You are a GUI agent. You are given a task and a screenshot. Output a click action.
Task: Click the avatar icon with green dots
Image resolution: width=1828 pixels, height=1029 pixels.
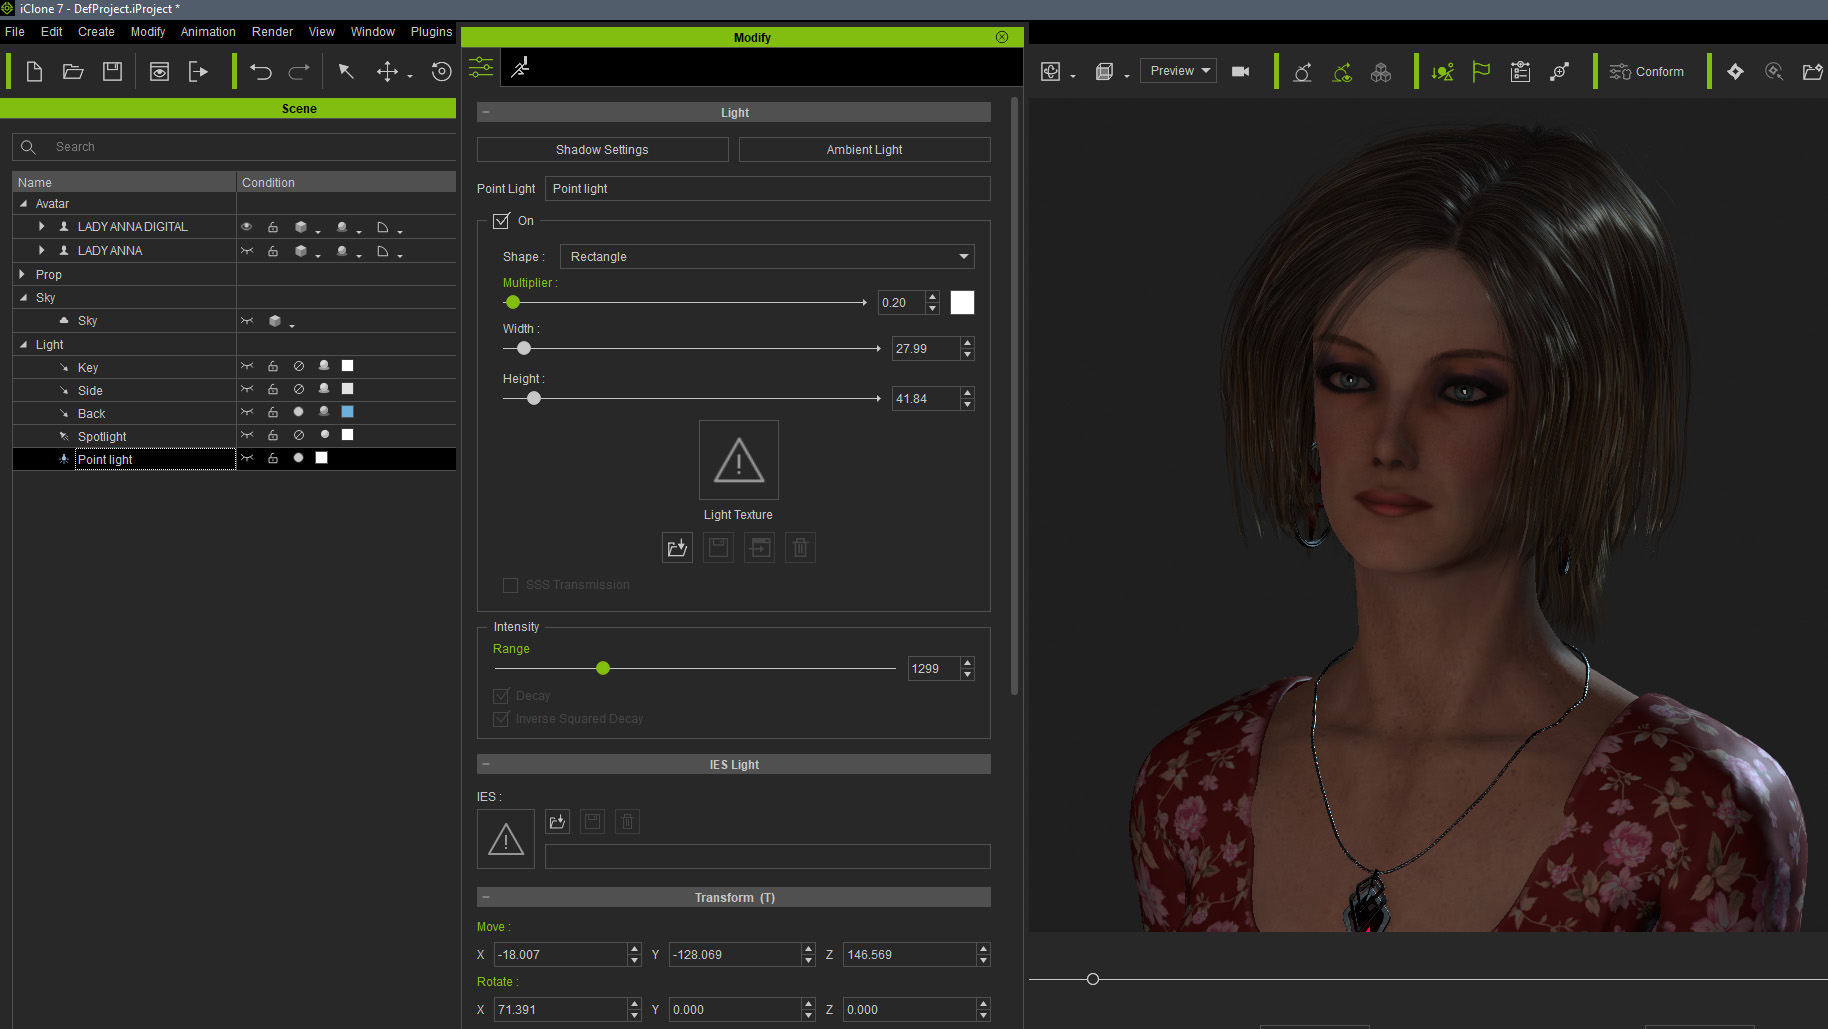pos(1342,72)
